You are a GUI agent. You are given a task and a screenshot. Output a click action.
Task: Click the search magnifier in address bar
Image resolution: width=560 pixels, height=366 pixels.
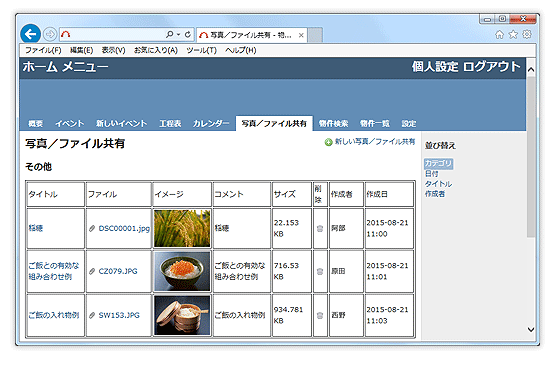[169, 34]
